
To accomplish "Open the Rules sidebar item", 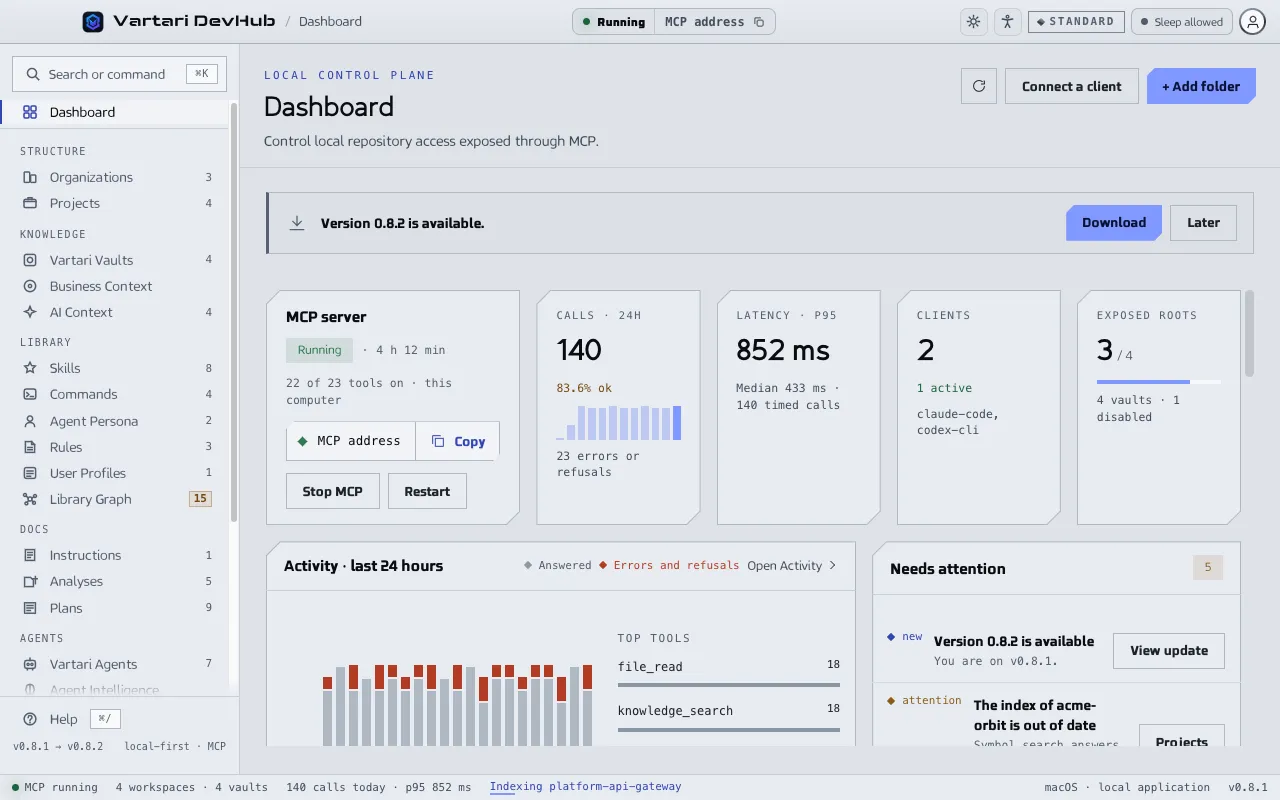I will [115, 447].
